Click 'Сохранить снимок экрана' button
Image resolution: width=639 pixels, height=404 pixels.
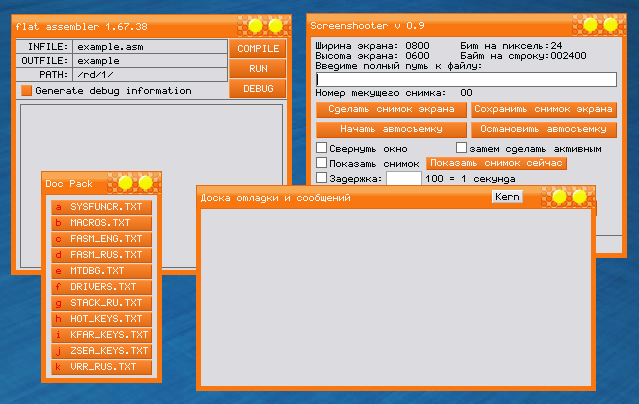click(x=544, y=109)
